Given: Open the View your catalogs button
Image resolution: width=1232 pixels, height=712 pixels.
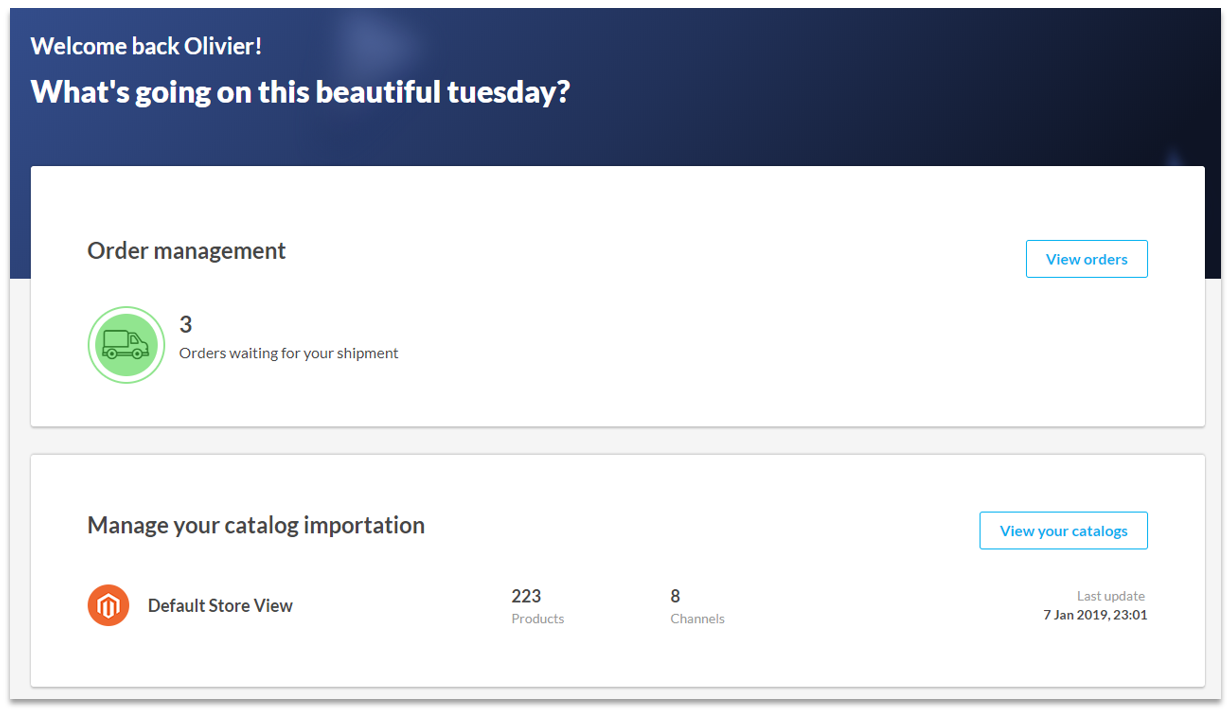Looking at the screenshot, I should pyautogui.click(x=1063, y=531).
